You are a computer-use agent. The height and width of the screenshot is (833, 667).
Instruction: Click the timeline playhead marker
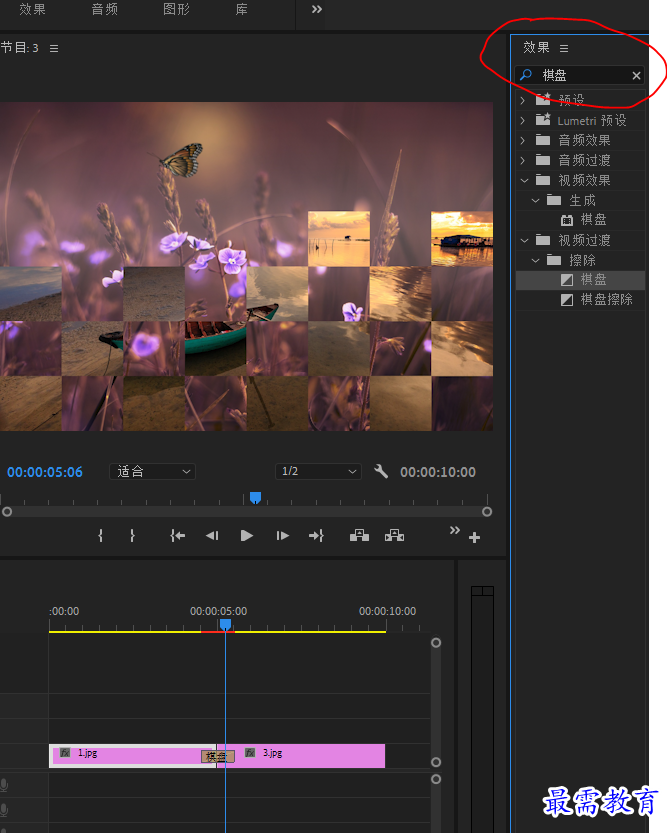click(225, 624)
